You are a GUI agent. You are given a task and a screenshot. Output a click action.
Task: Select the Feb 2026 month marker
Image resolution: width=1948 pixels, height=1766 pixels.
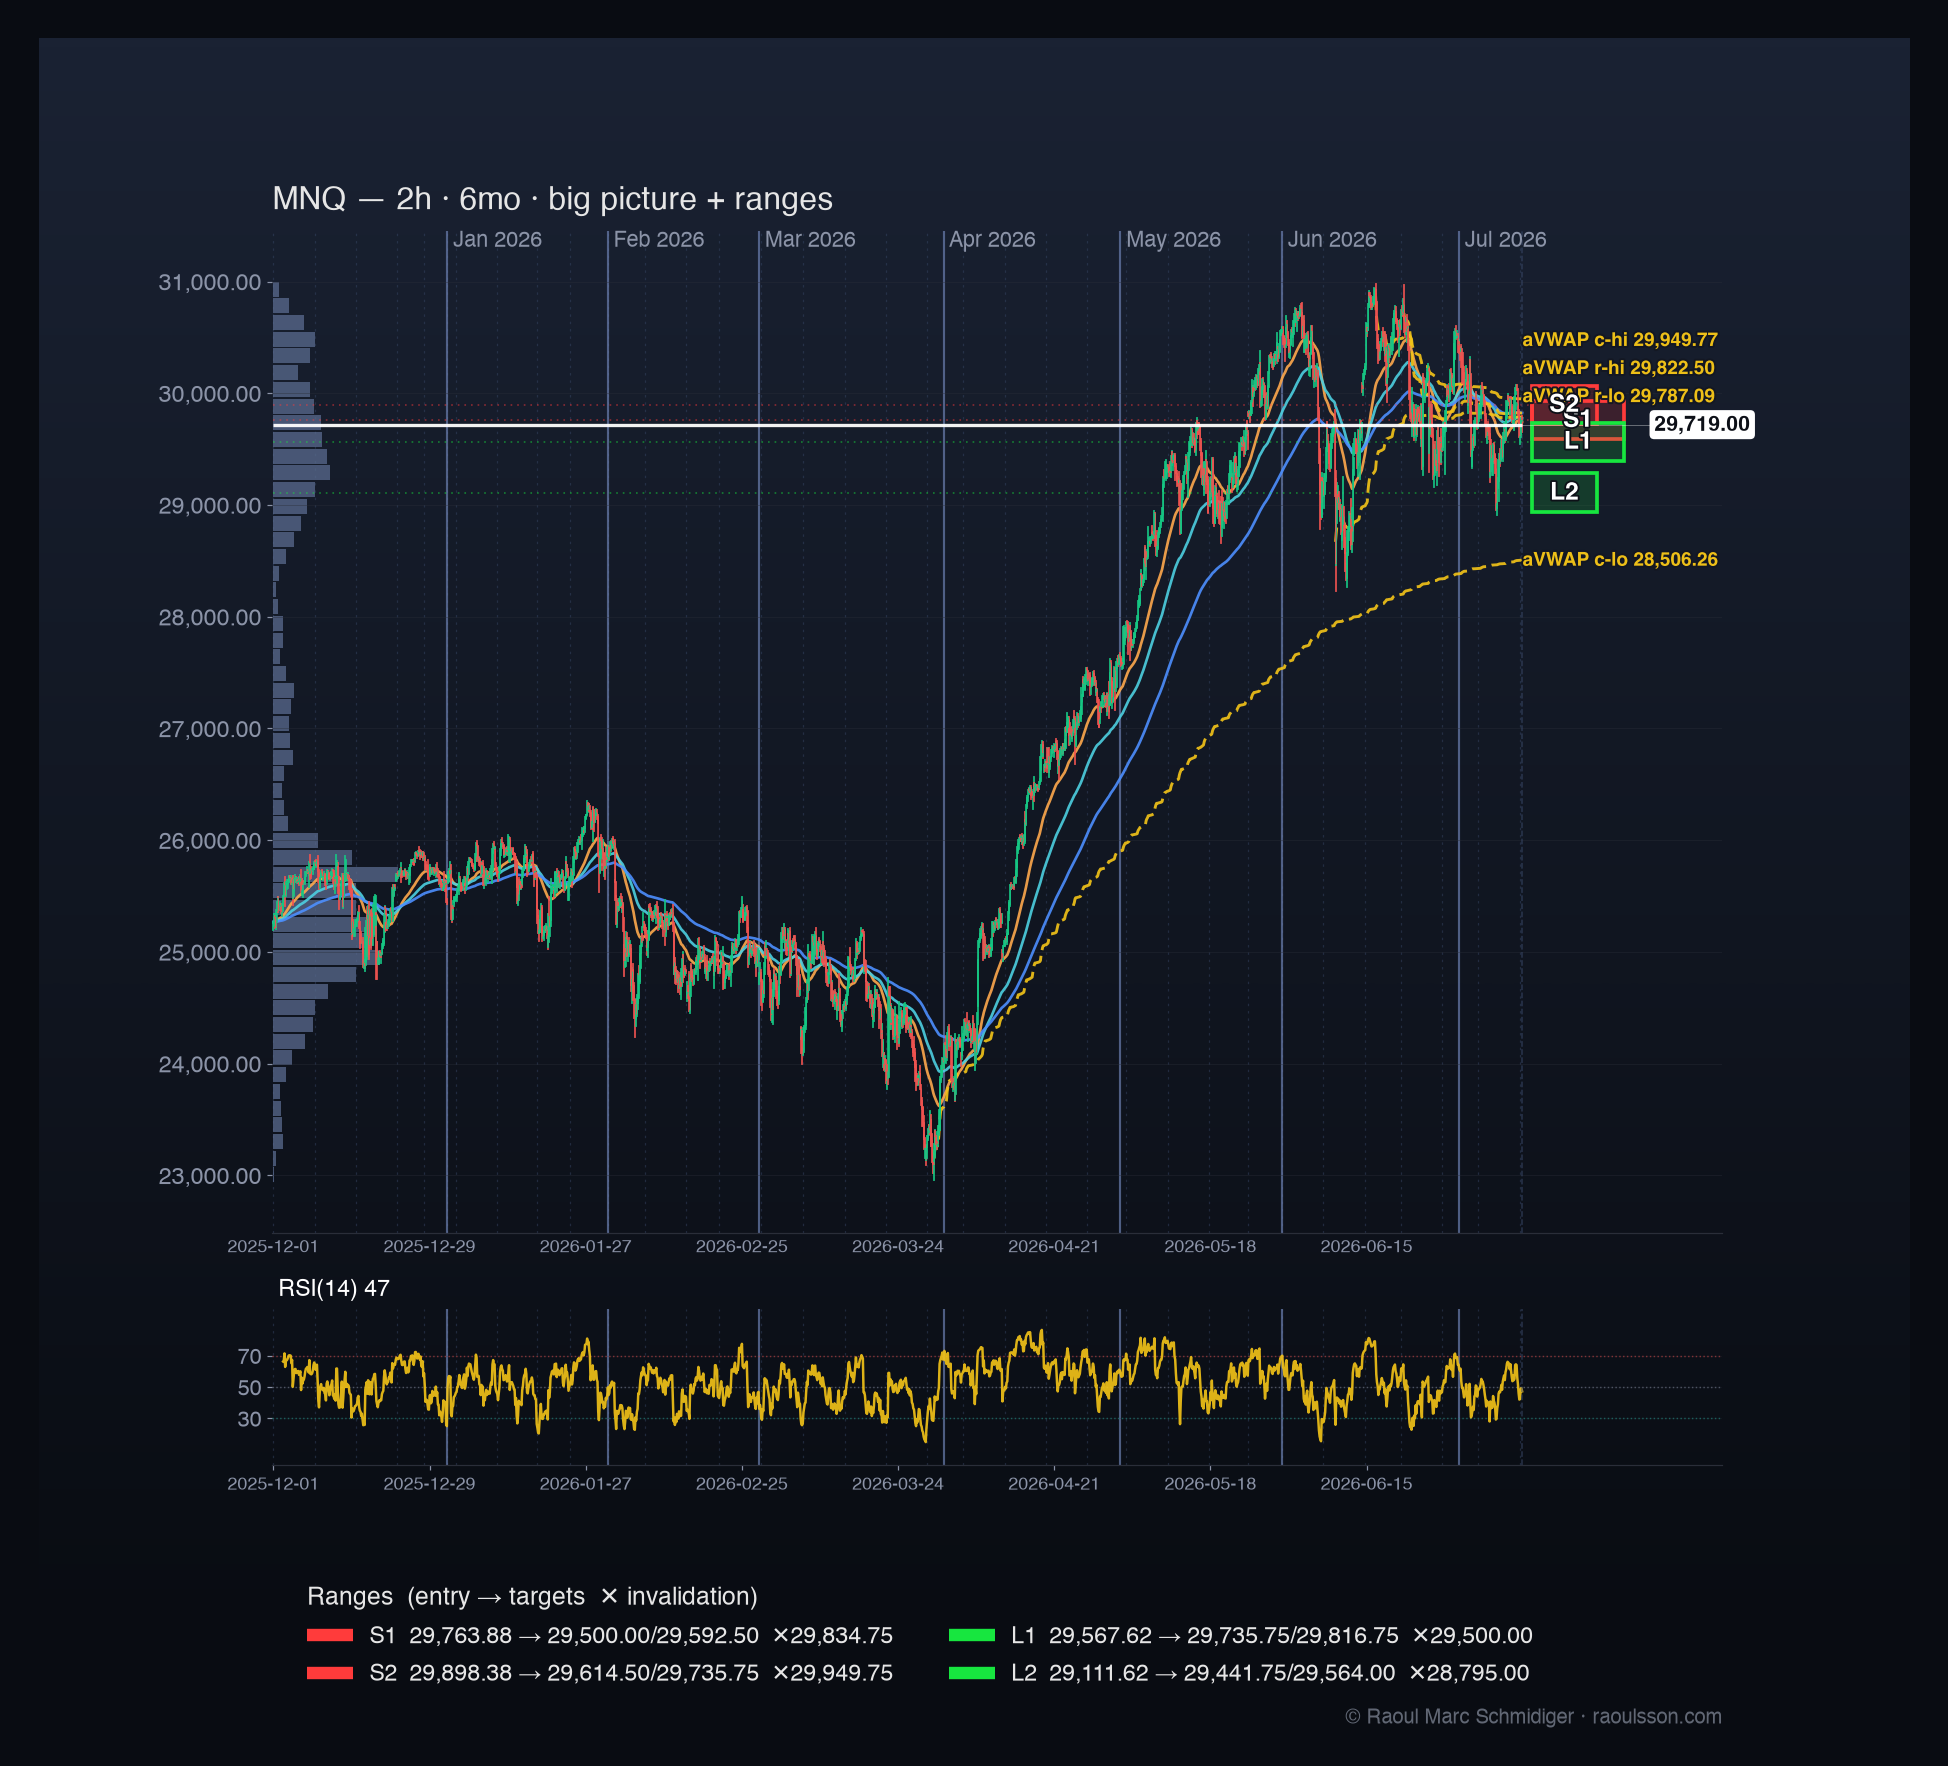point(658,240)
